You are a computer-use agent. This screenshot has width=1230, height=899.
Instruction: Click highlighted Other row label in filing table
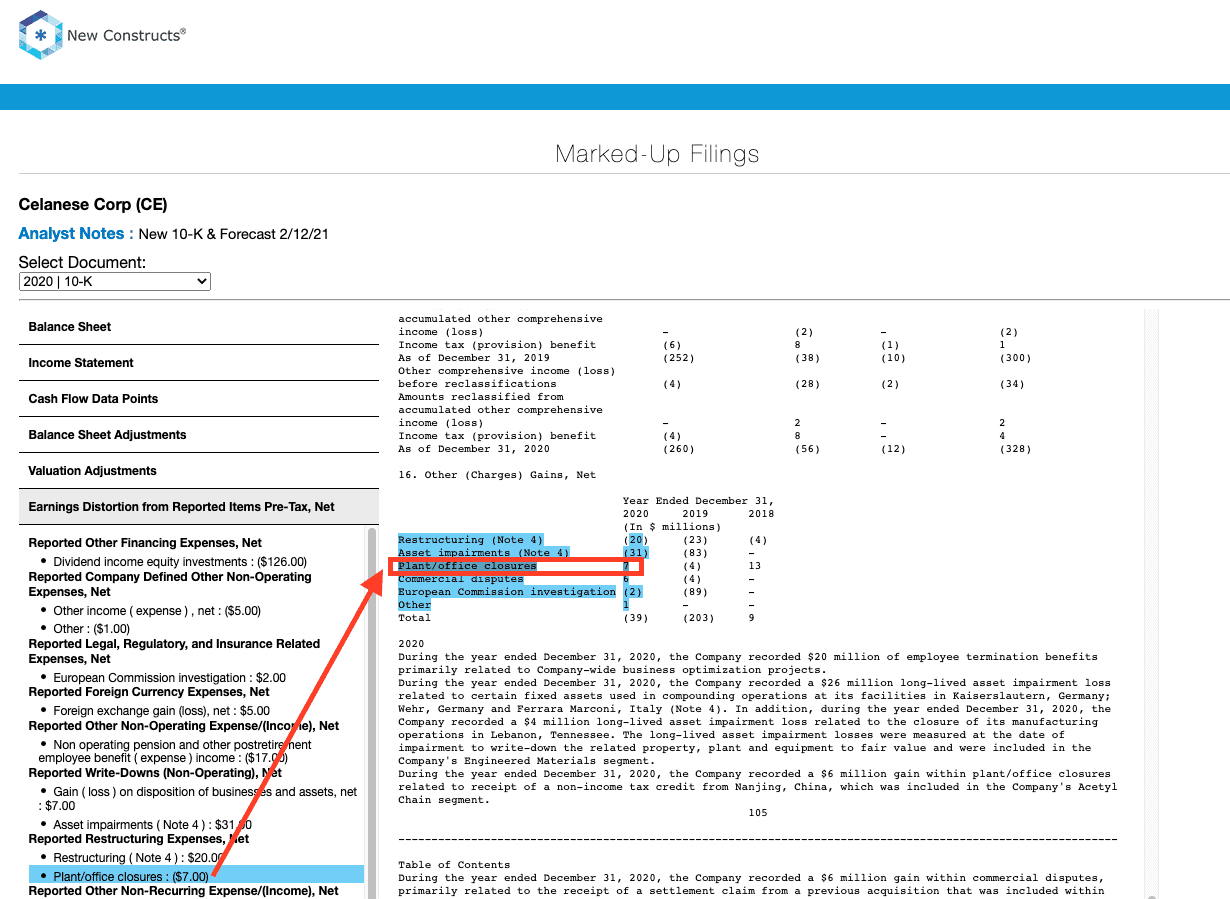coord(415,605)
